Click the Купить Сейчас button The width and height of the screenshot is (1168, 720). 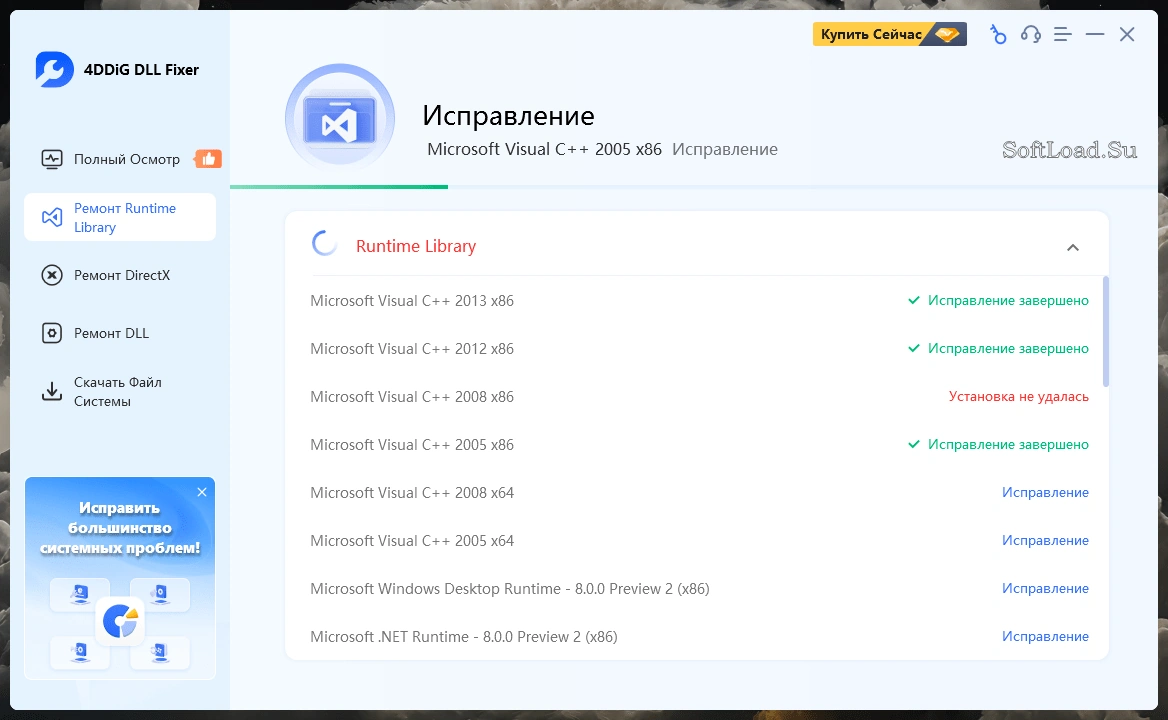tap(889, 34)
